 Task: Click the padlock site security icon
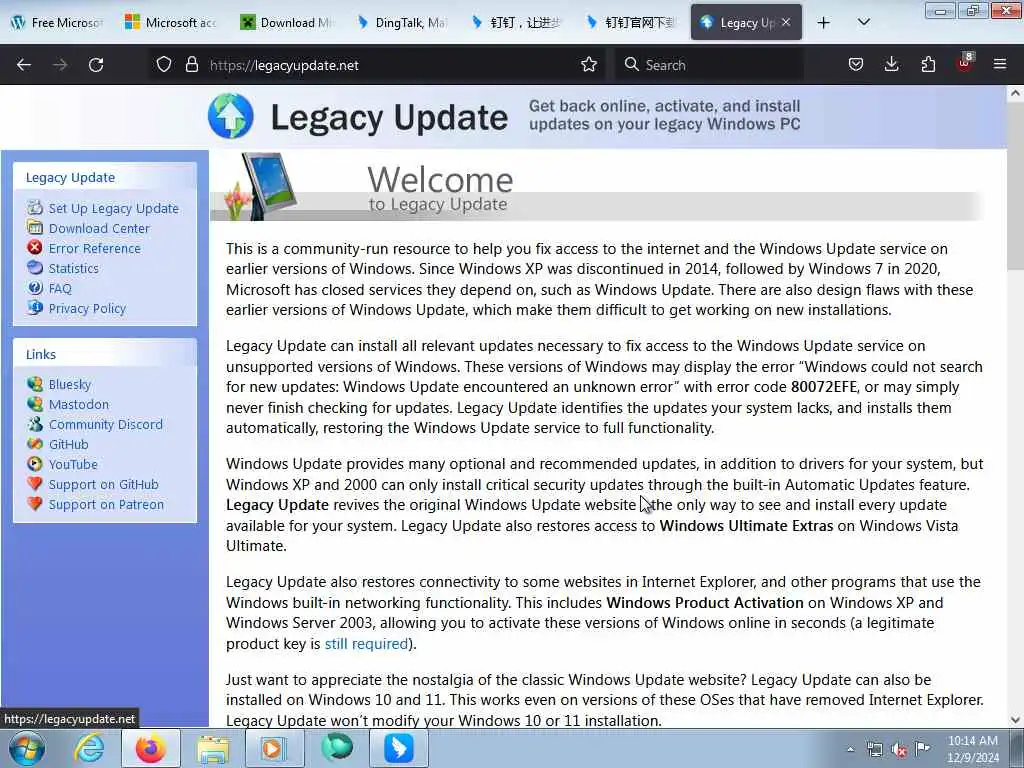click(x=191, y=65)
